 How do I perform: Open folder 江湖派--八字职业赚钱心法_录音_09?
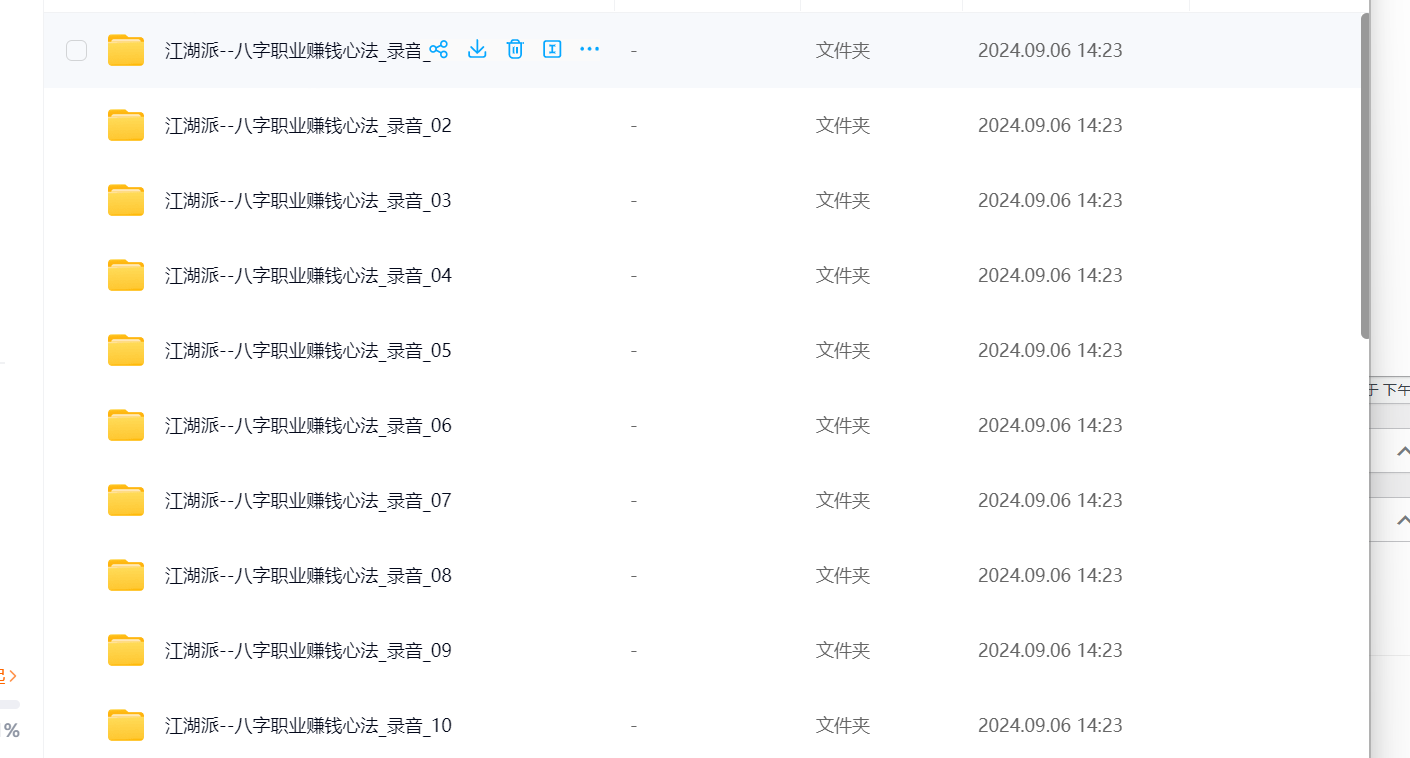coord(308,650)
